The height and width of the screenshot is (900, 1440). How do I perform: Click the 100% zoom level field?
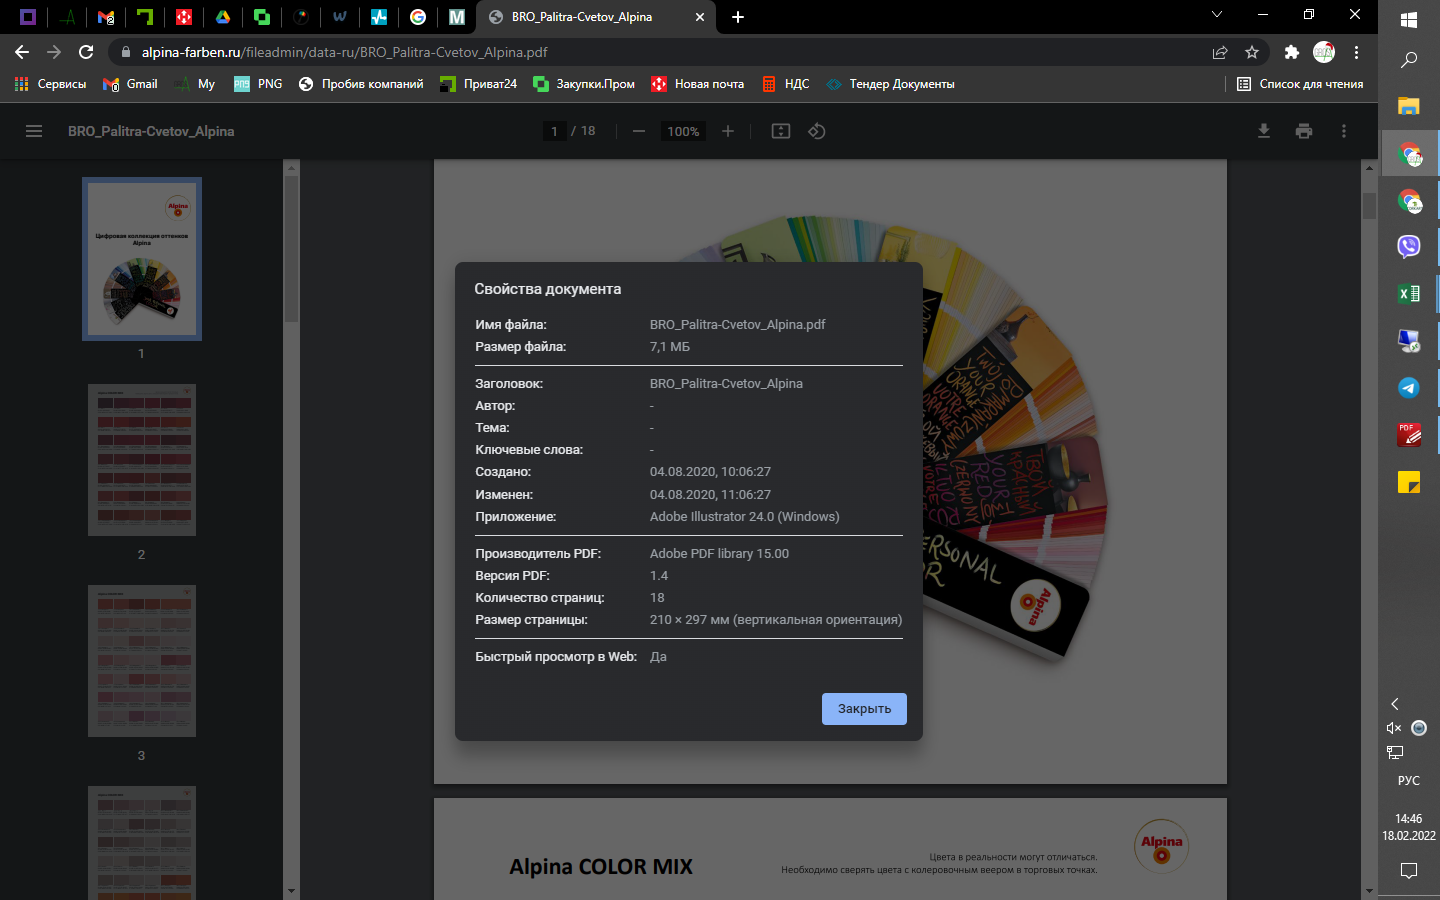pos(683,131)
